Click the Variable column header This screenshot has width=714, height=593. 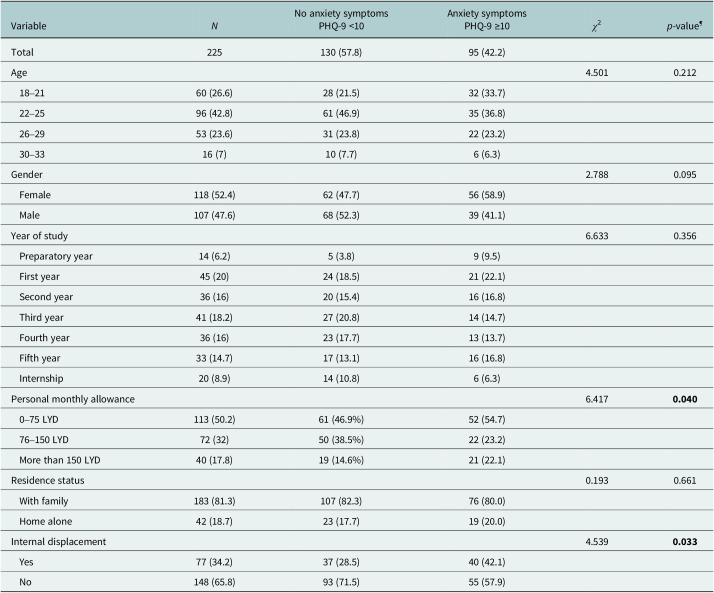point(28,26)
